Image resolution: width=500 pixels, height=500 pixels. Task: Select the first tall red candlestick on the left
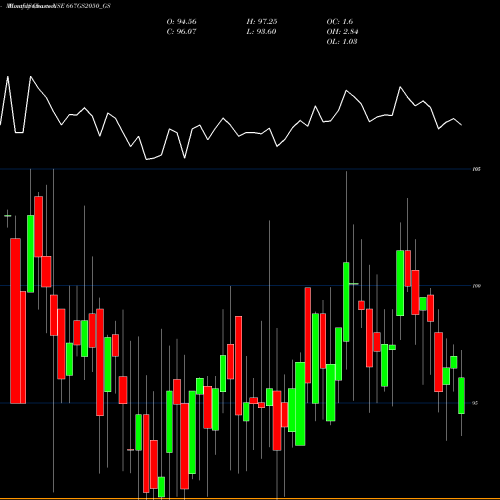tap(15, 321)
